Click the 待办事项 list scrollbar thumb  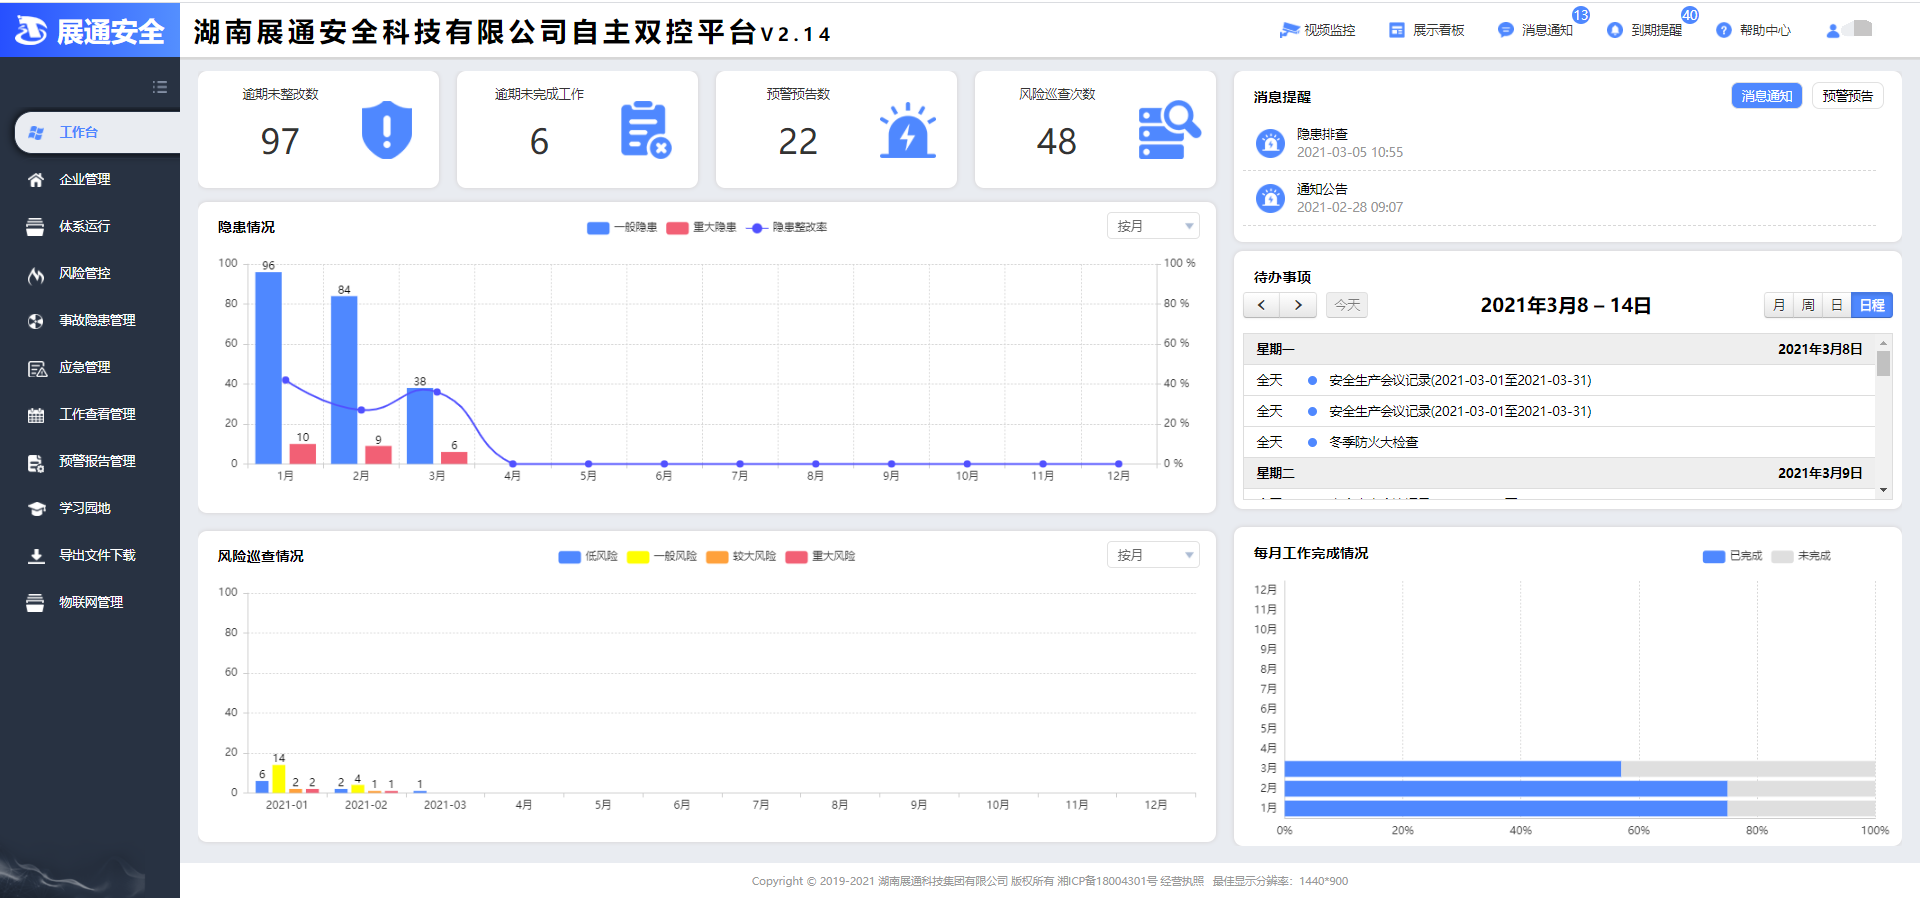click(1883, 363)
